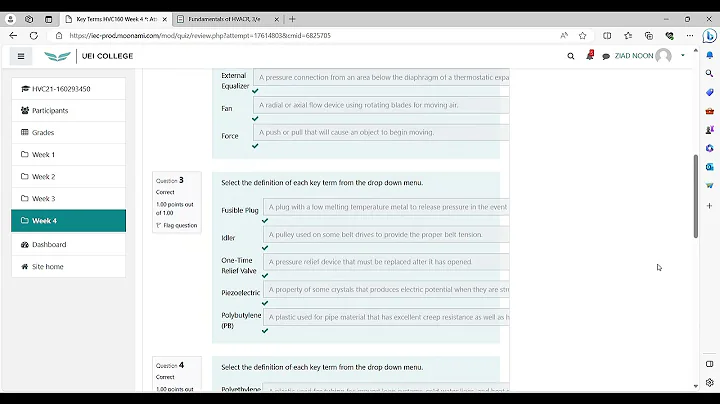This screenshot has height=404, width=720.
Task: Open a new browser tab
Action: [x=292, y=19]
